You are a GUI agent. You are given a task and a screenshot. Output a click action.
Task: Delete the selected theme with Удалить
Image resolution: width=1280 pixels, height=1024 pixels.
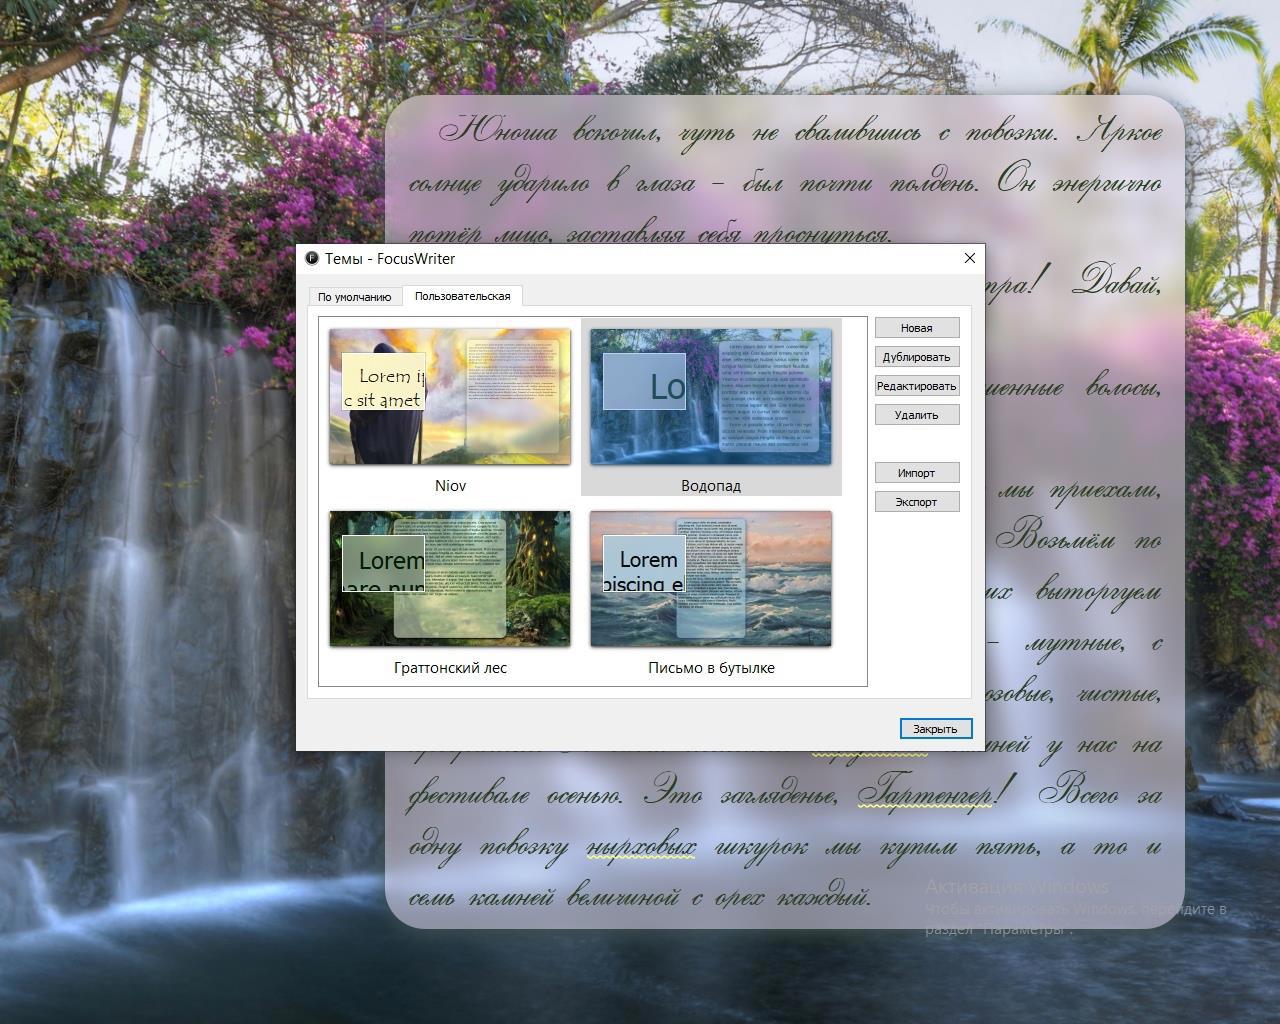click(916, 415)
